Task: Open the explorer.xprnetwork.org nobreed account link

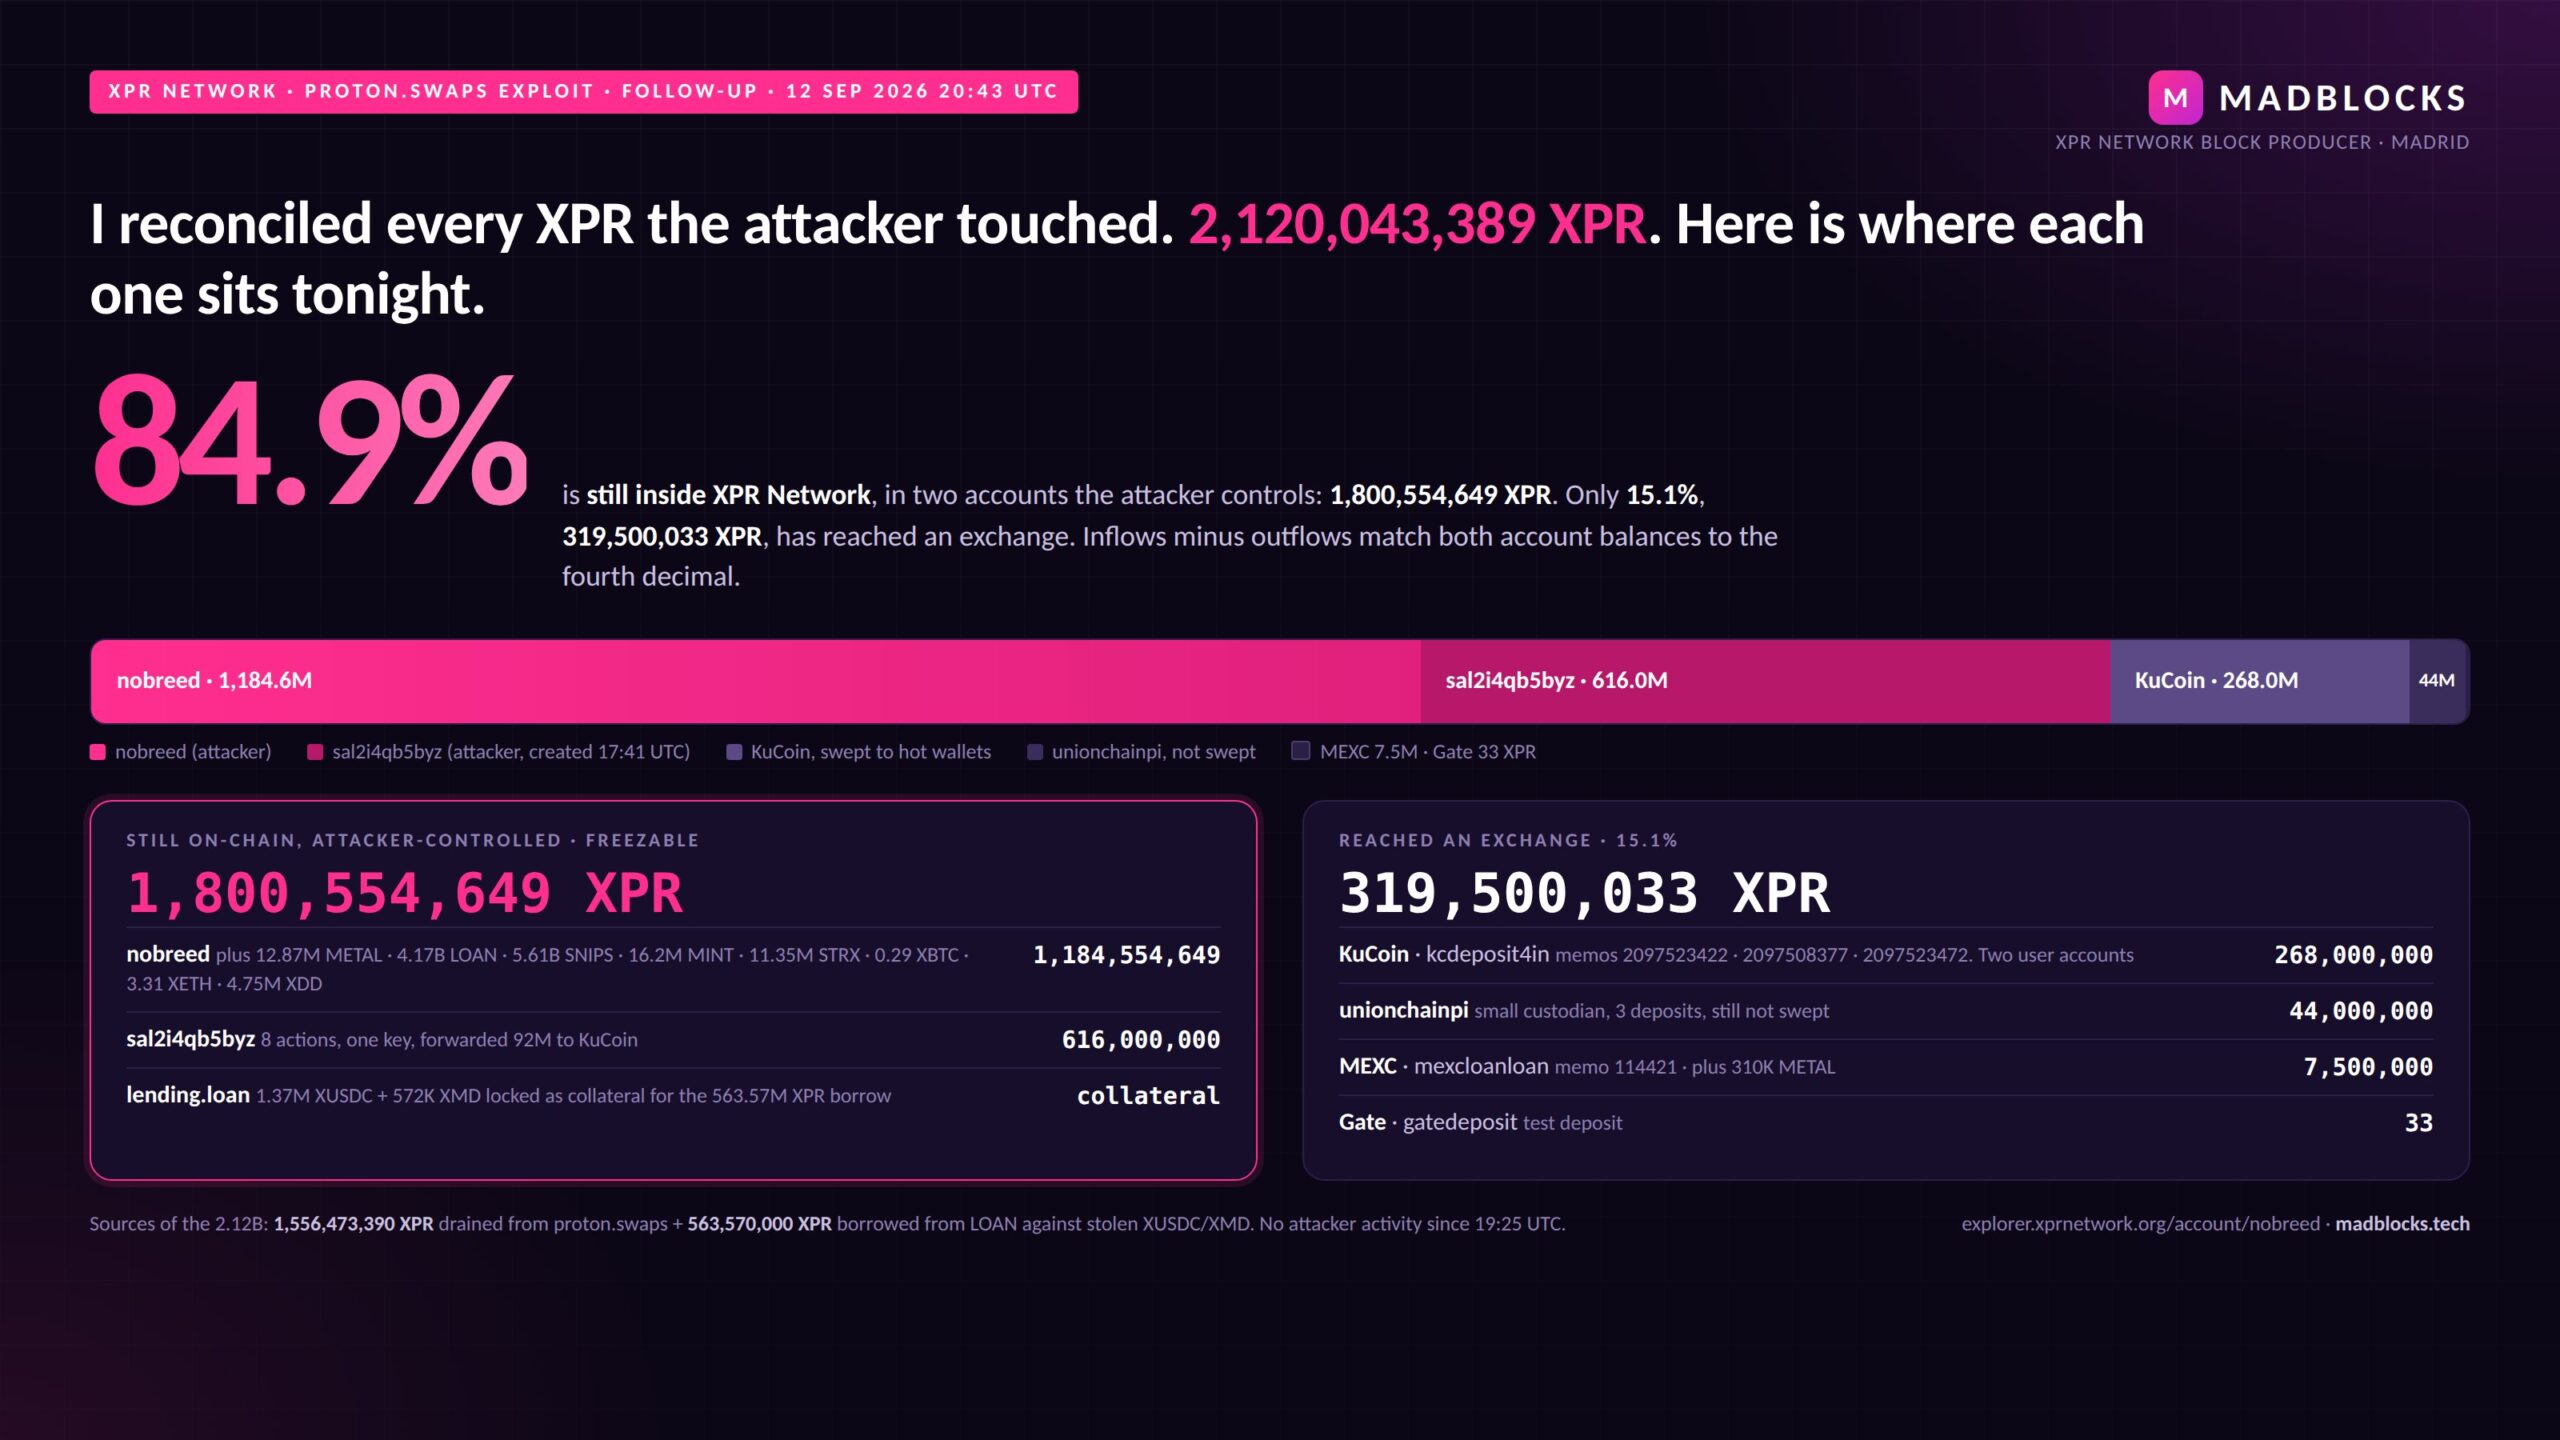Action: pos(2140,1223)
